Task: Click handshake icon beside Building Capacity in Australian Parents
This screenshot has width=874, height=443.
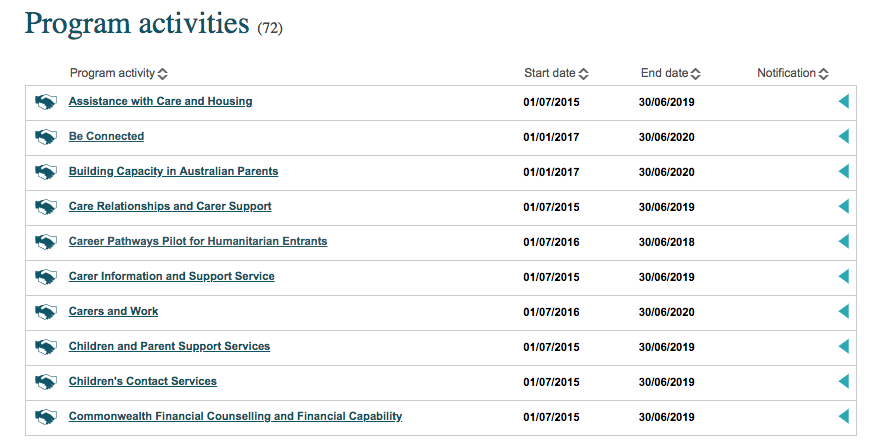Action: [46, 172]
